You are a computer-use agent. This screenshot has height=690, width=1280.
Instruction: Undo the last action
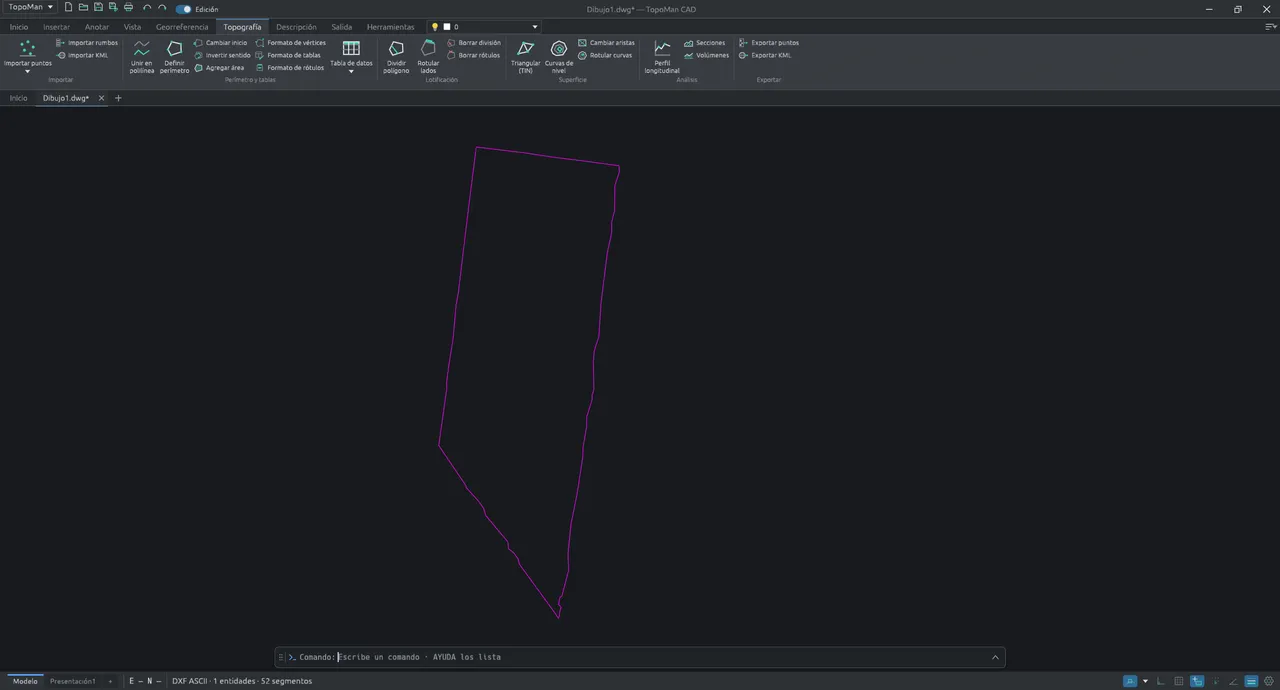point(147,8)
